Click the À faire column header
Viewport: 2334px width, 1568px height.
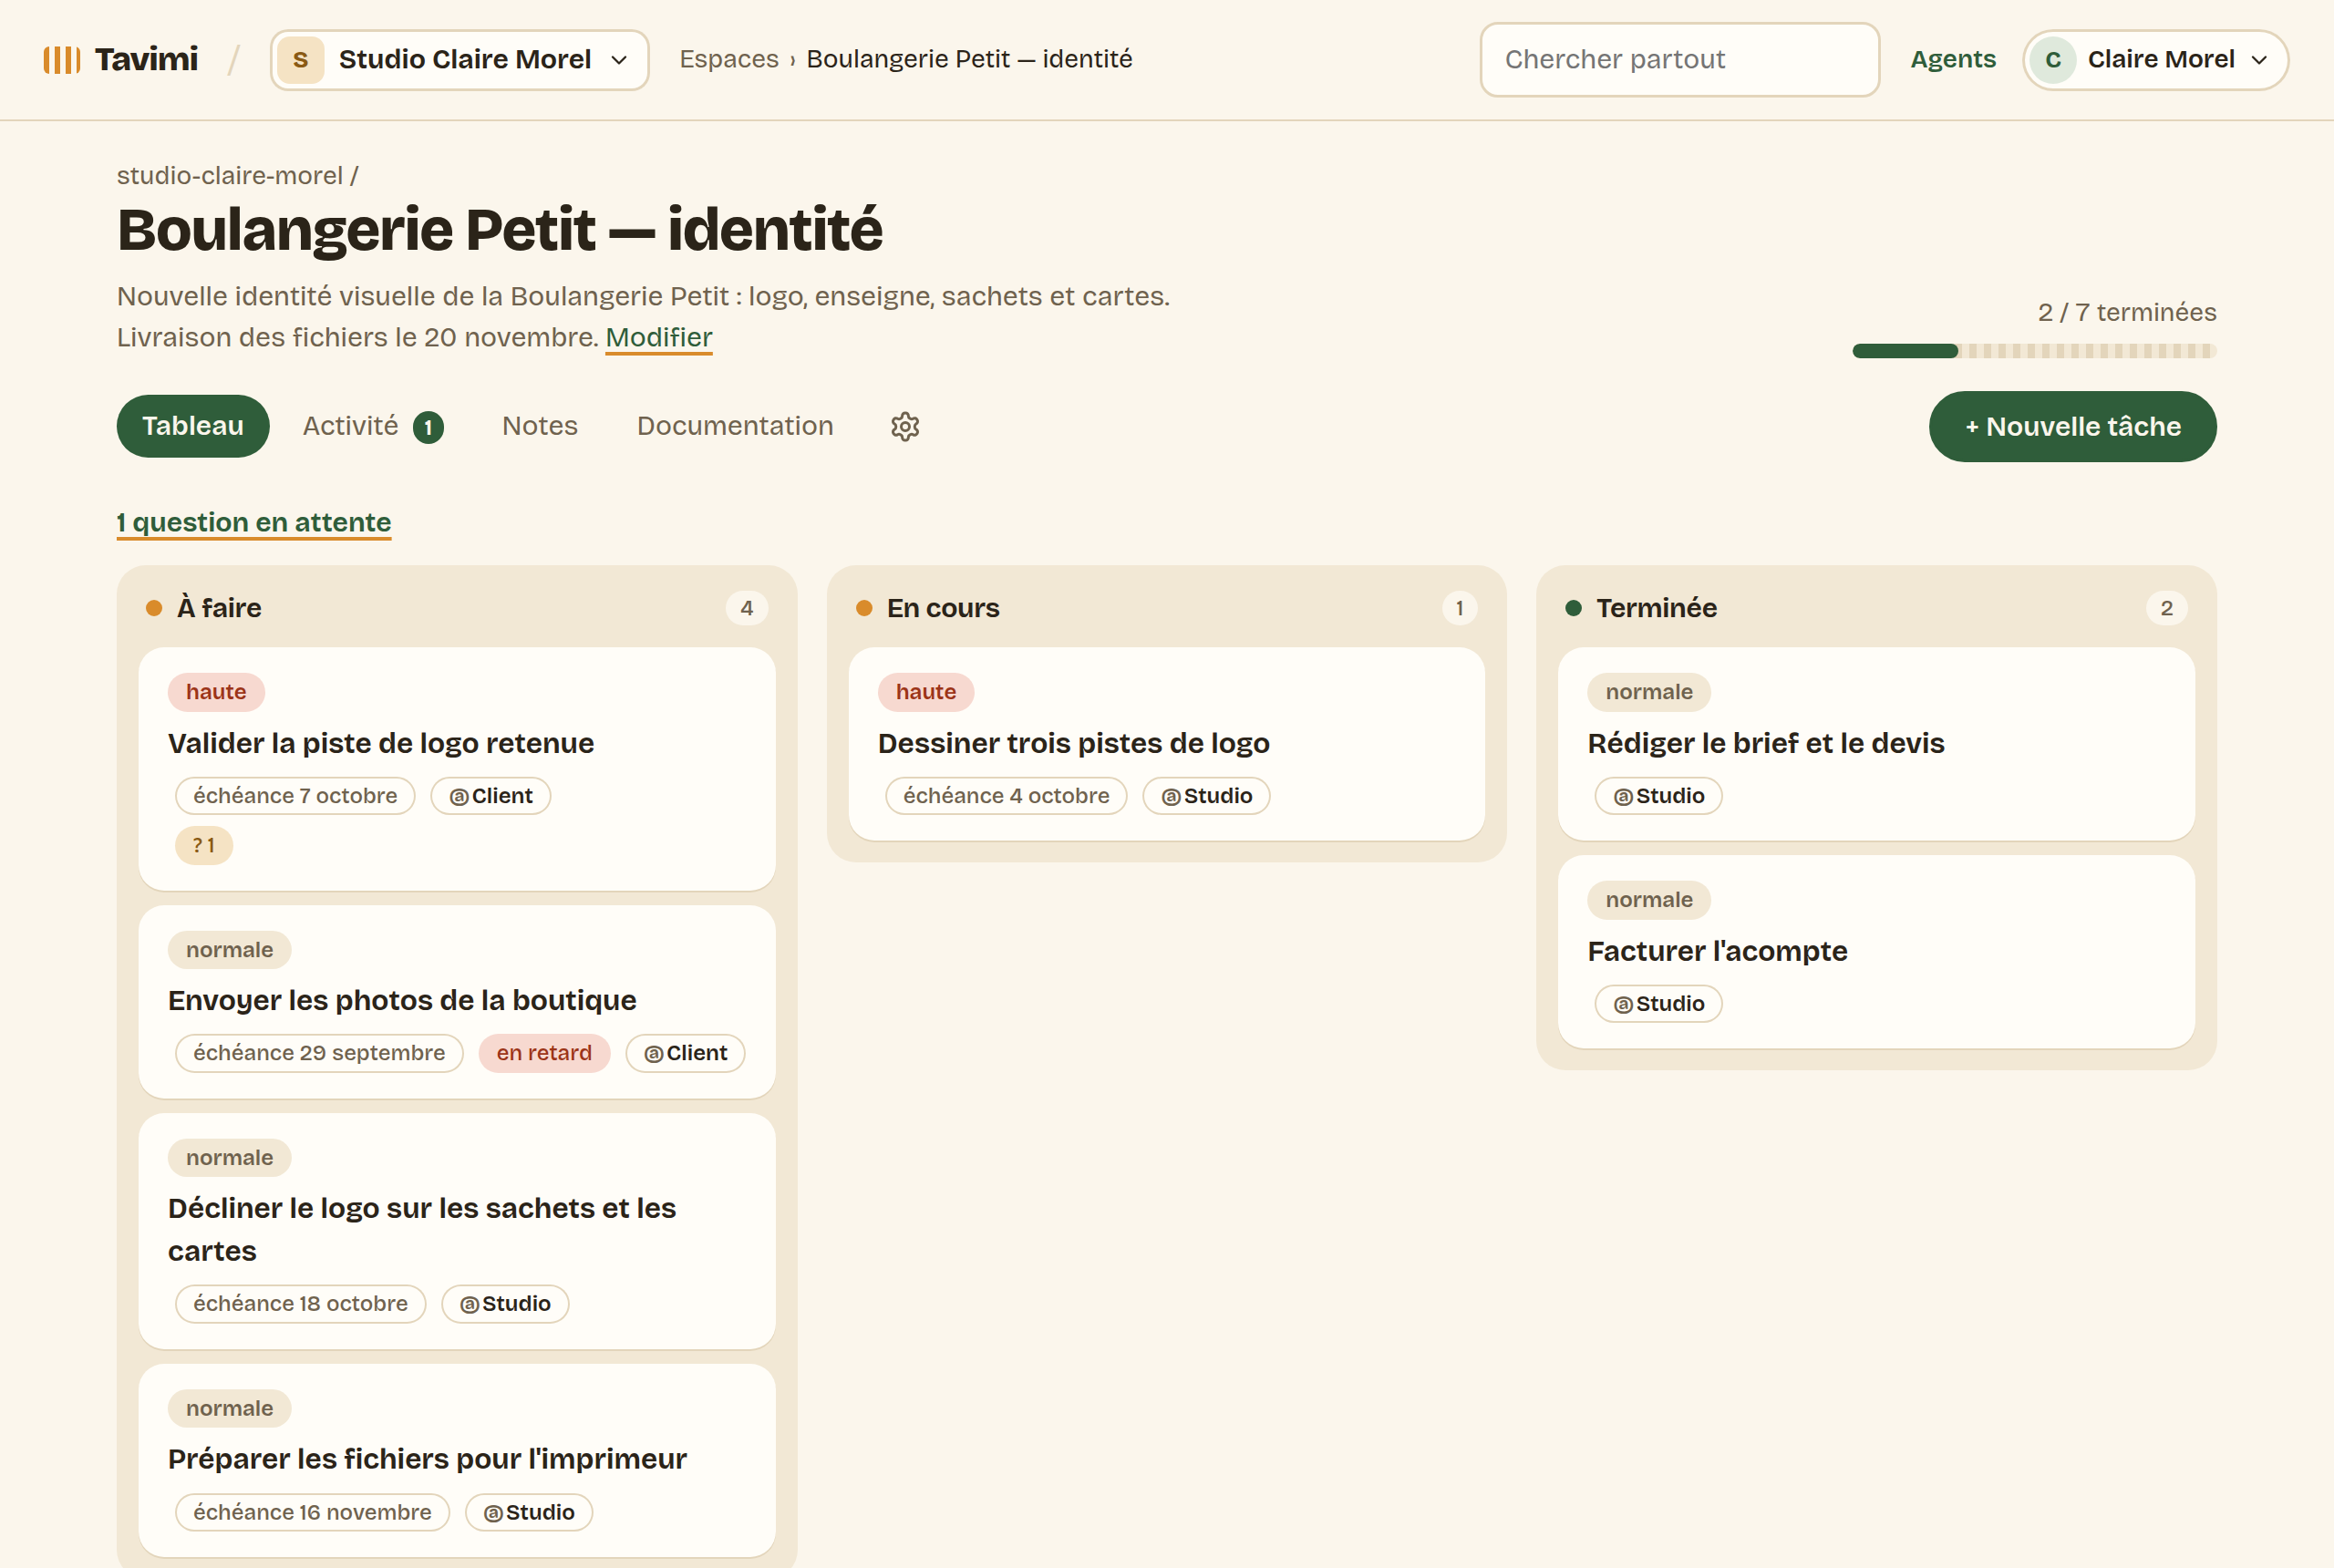click(x=457, y=608)
